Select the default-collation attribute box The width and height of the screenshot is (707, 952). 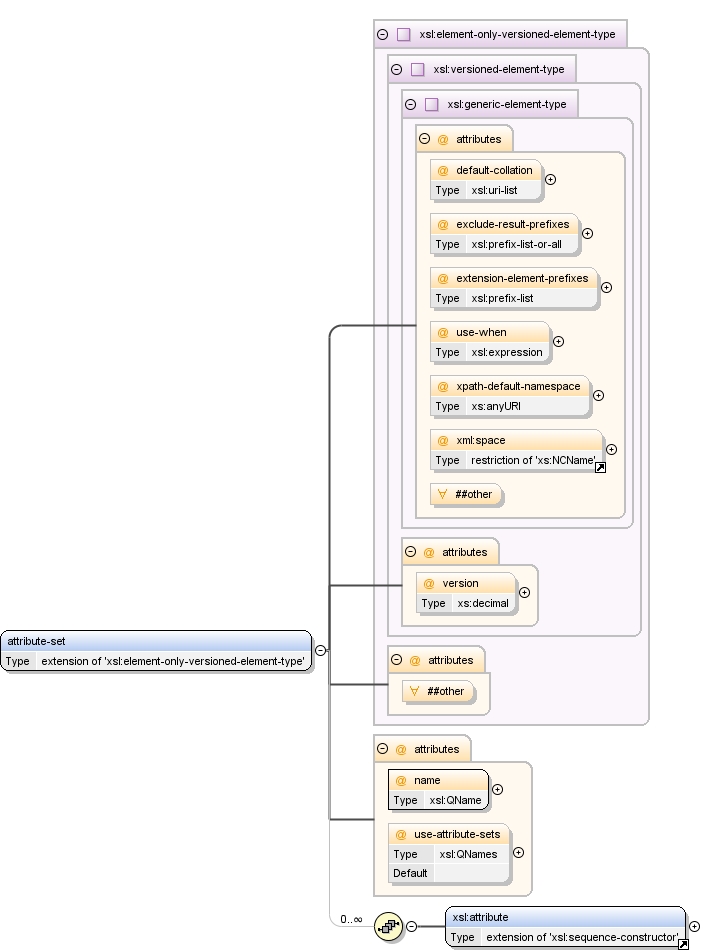485,180
